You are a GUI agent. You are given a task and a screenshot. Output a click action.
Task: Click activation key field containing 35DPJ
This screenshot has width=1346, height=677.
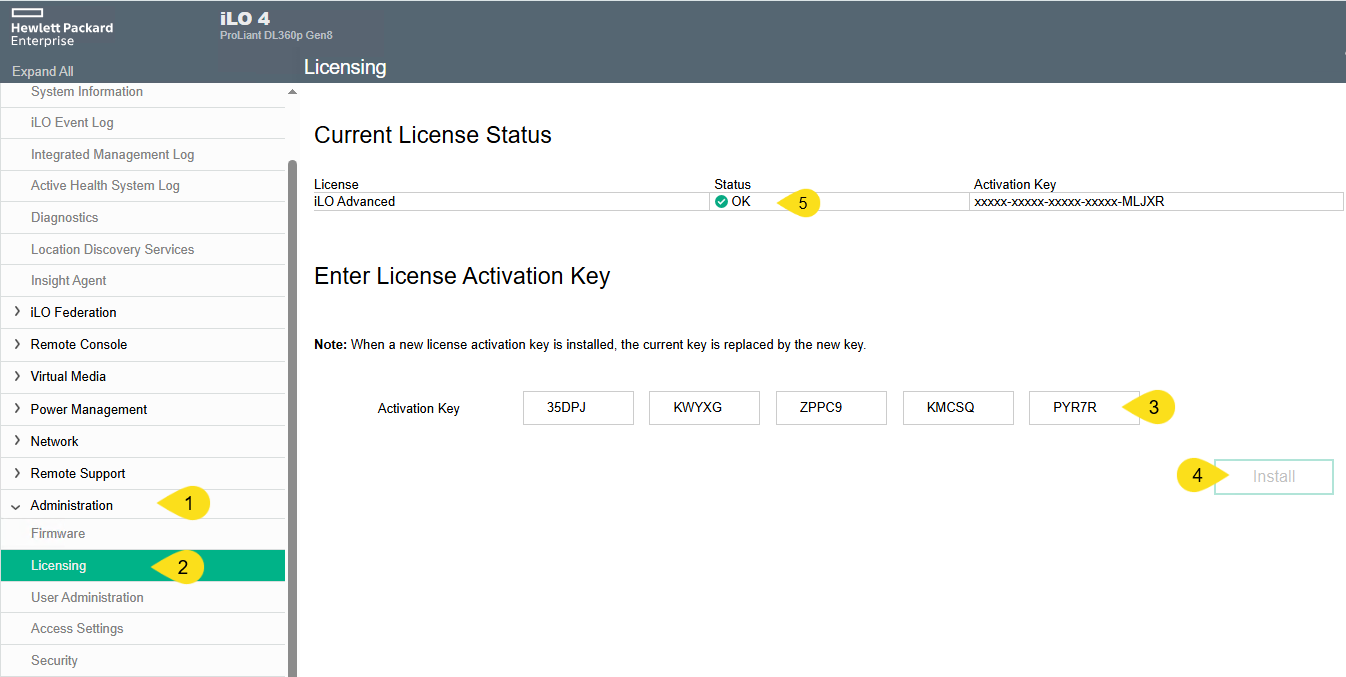click(578, 408)
